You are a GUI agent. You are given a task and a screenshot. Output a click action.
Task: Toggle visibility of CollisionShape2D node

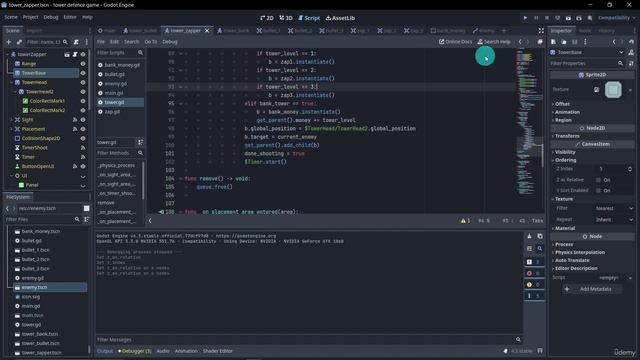click(83, 138)
